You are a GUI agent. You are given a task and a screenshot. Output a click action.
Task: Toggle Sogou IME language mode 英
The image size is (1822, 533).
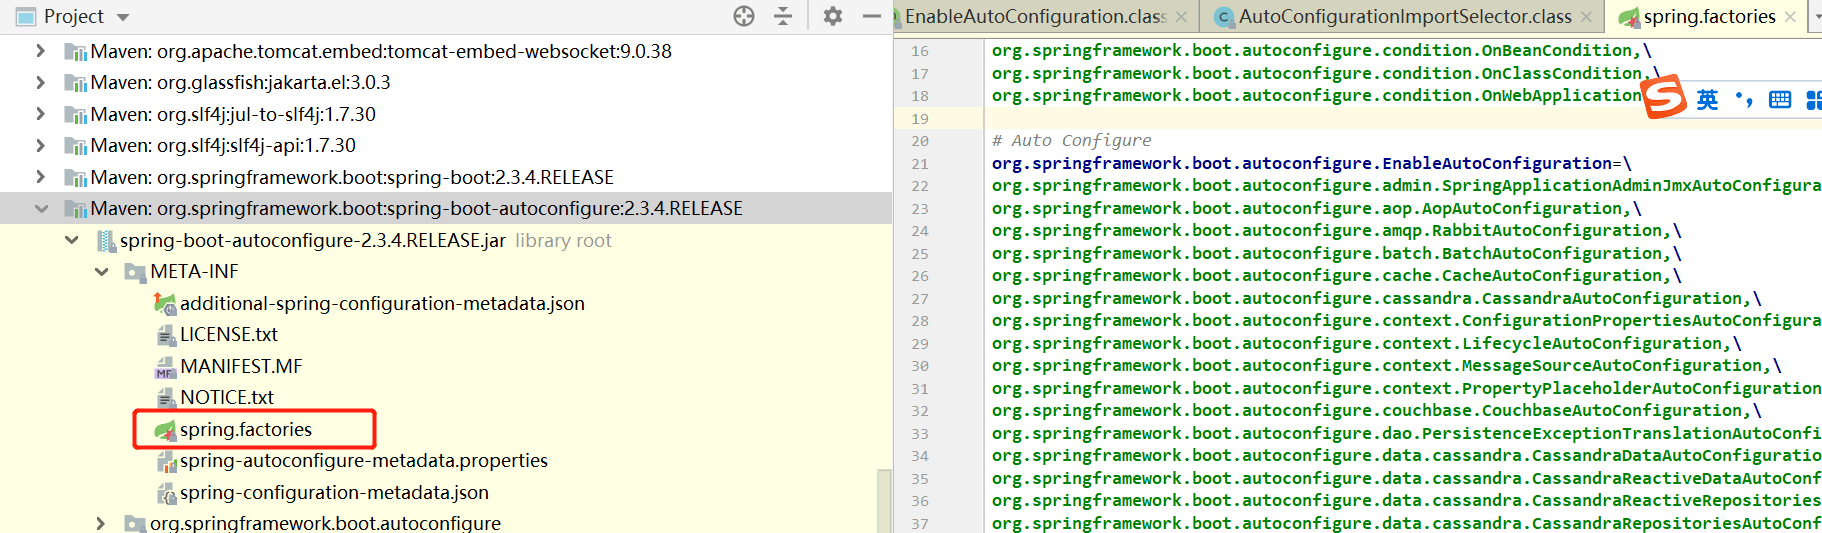[1707, 99]
